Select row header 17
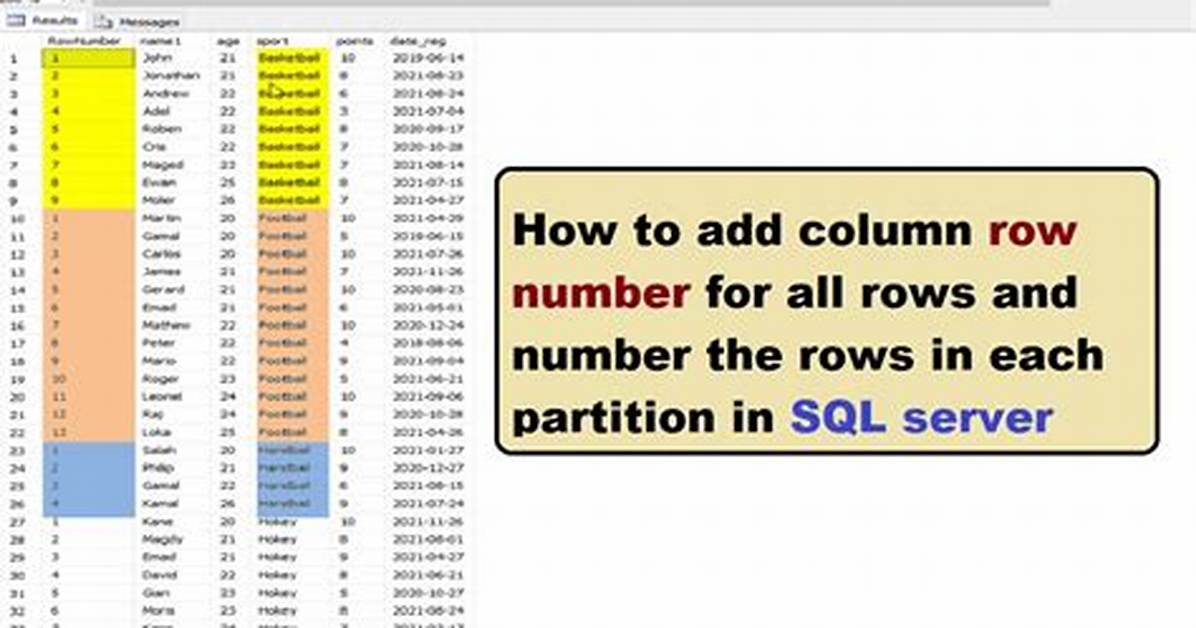Screen dimensions: 1196x628 pos(17,343)
